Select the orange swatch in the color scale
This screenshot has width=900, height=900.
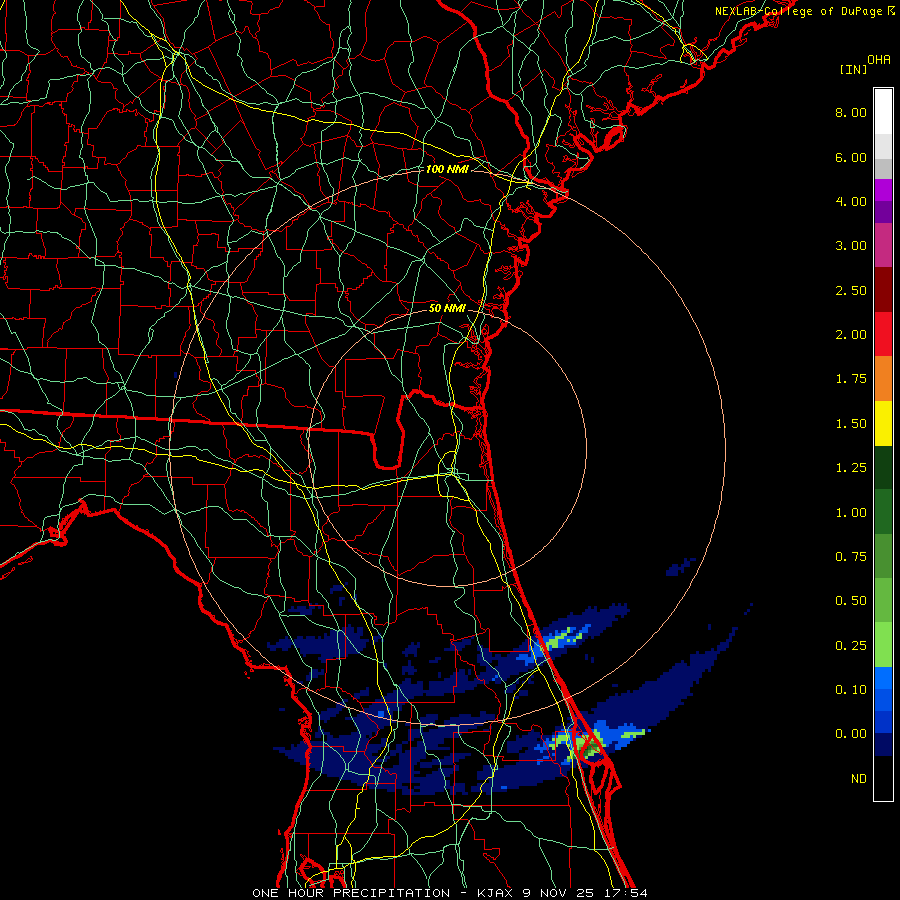pyautogui.click(x=883, y=379)
